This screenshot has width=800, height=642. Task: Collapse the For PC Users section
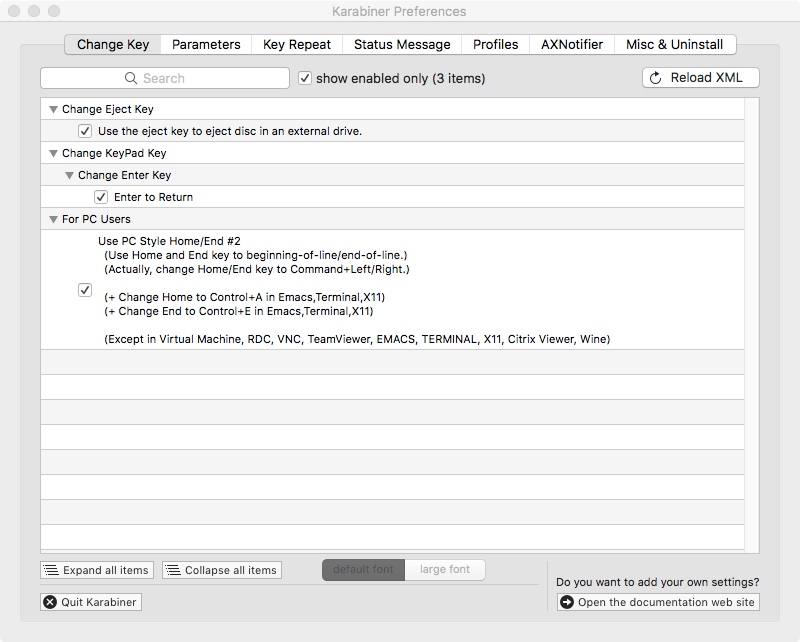tap(53, 219)
